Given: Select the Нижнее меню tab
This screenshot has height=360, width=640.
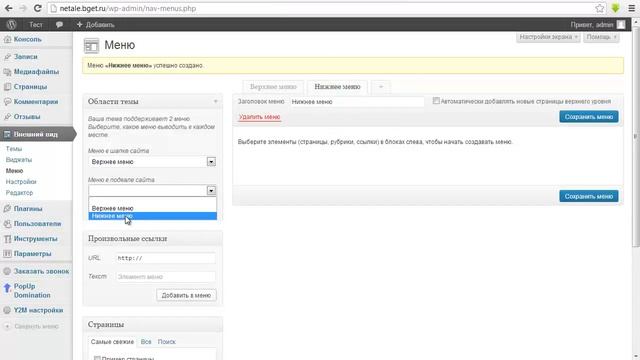Looking at the screenshot, I should (x=337, y=87).
